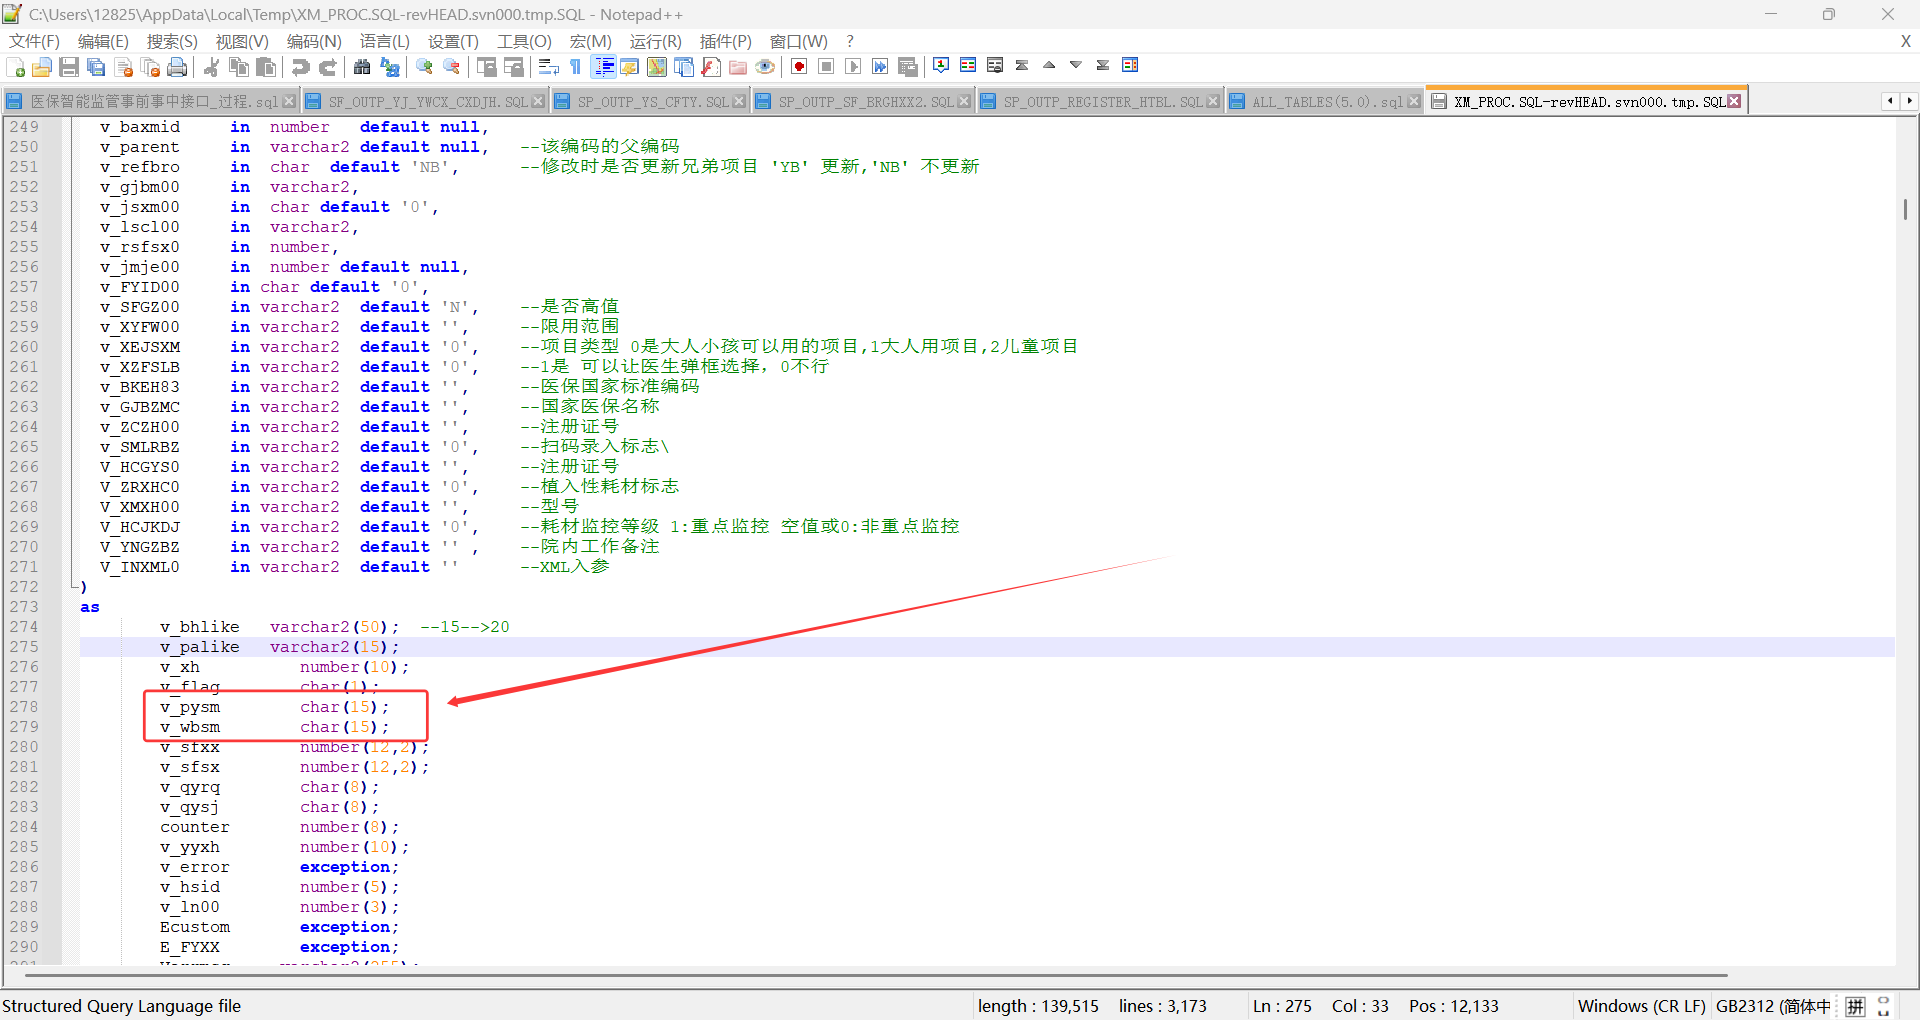Open Find with the binoculars icon
The height and width of the screenshot is (1020, 1920).
pos(362,67)
